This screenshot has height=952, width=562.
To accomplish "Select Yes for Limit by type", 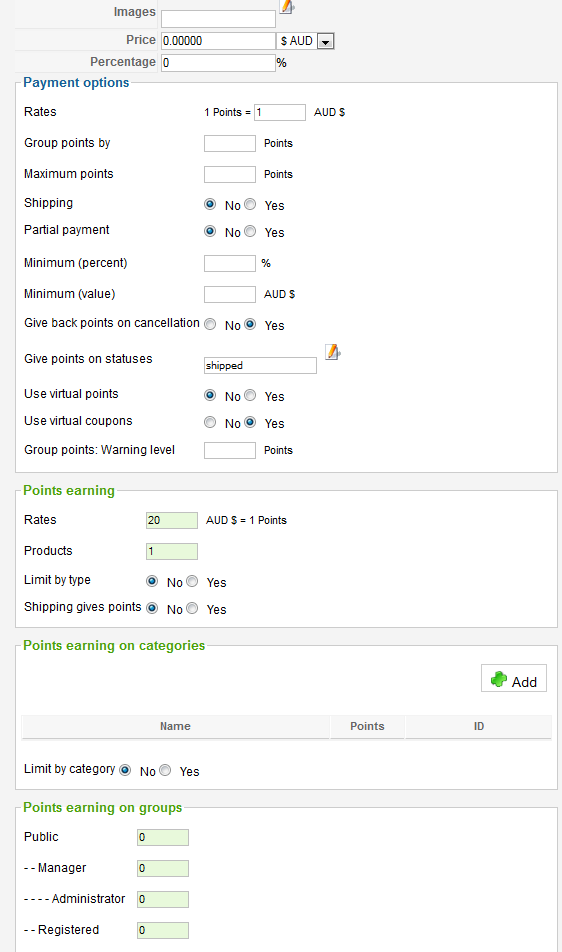I will [192, 581].
